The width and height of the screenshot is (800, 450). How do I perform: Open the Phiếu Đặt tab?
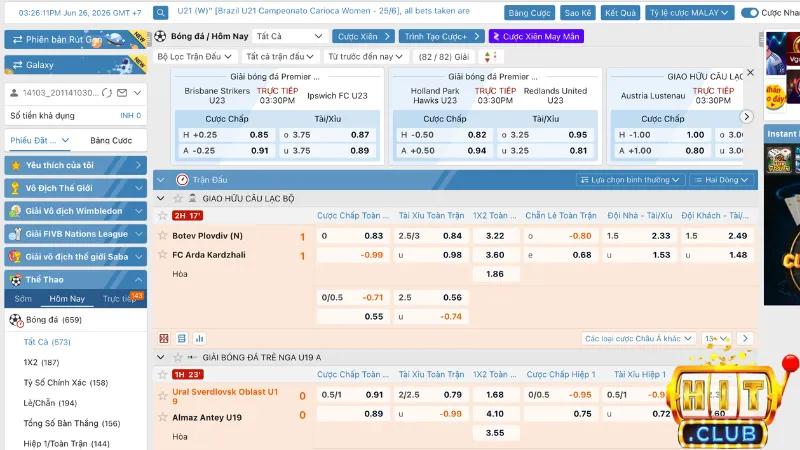(39, 140)
